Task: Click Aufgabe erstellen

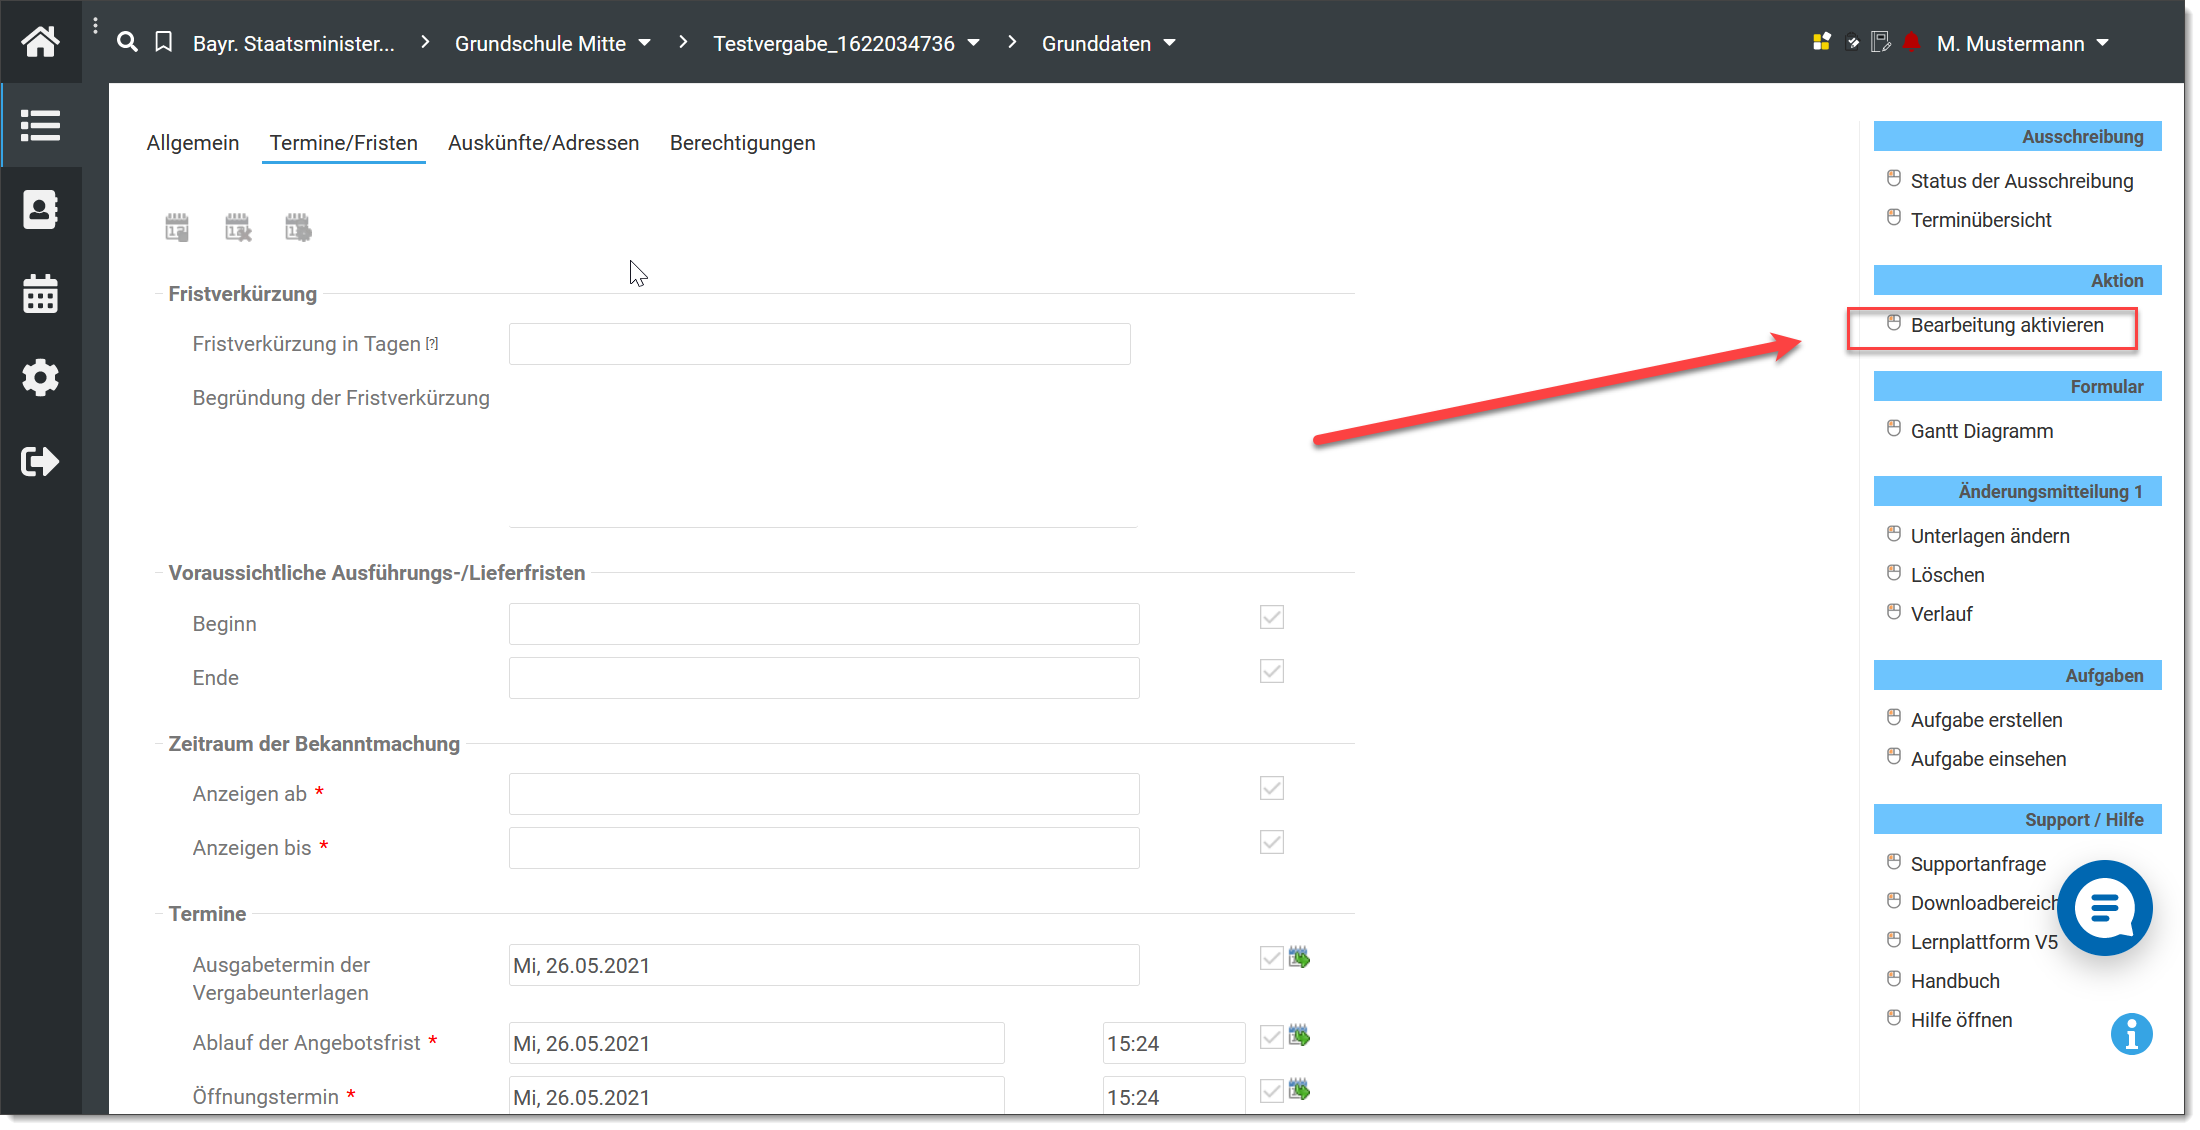Action: 1986,720
